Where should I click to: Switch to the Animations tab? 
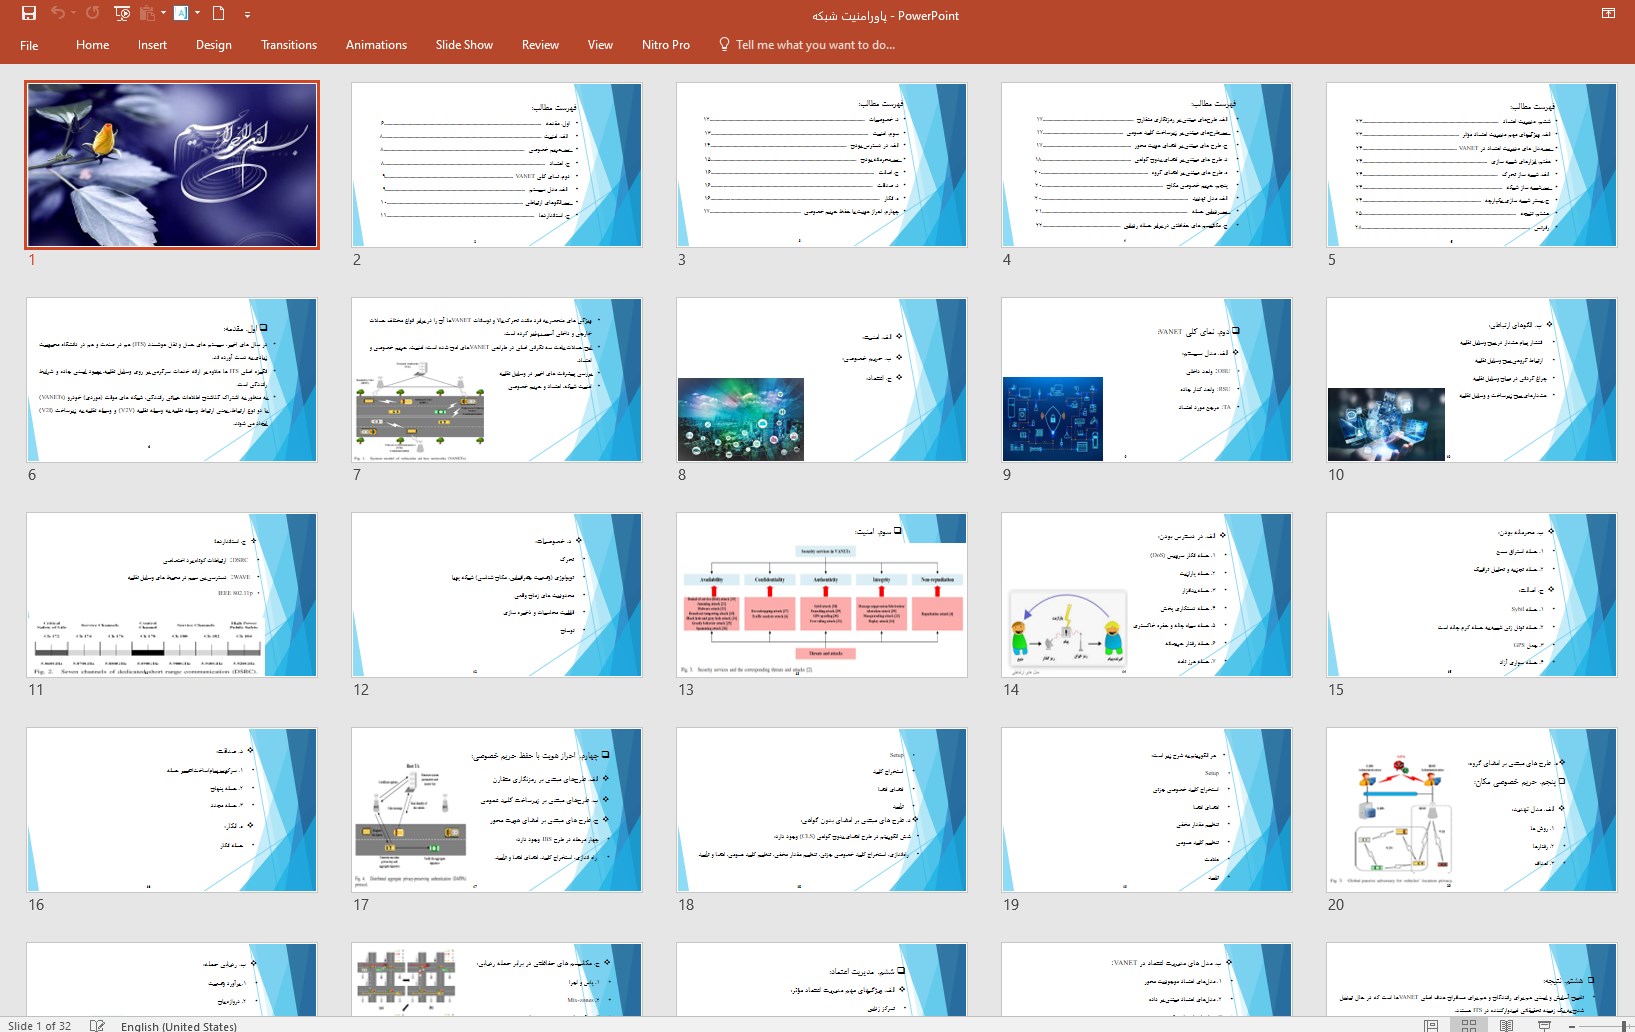[376, 45]
